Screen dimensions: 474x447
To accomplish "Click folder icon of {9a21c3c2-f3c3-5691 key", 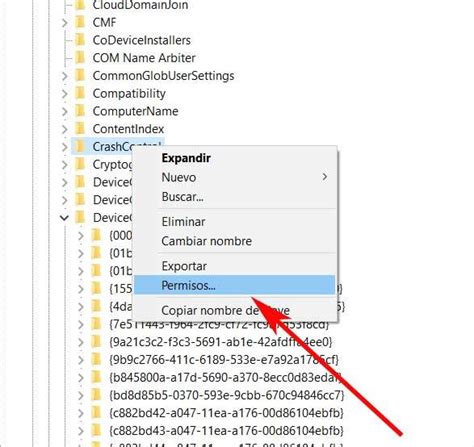I will click(x=96, y=342).
